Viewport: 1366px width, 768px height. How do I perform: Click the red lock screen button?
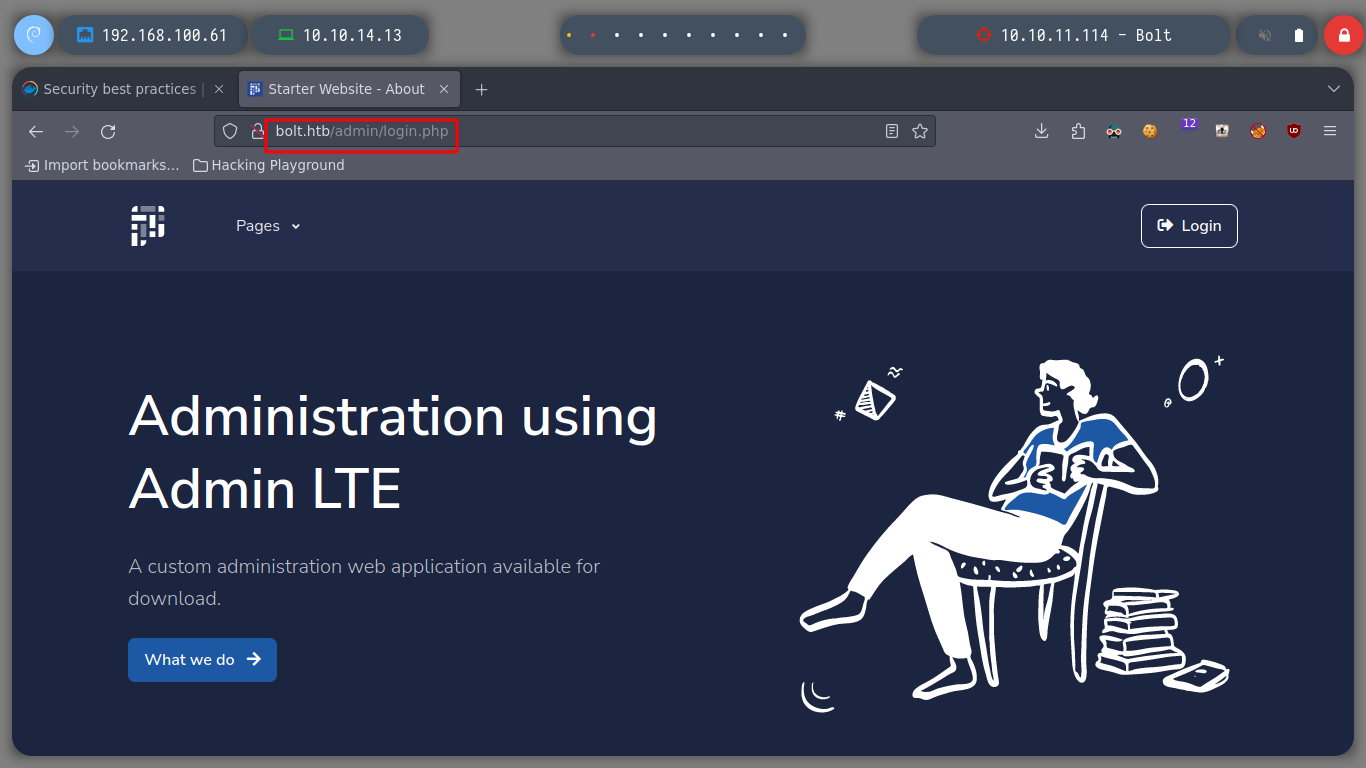1343,35
